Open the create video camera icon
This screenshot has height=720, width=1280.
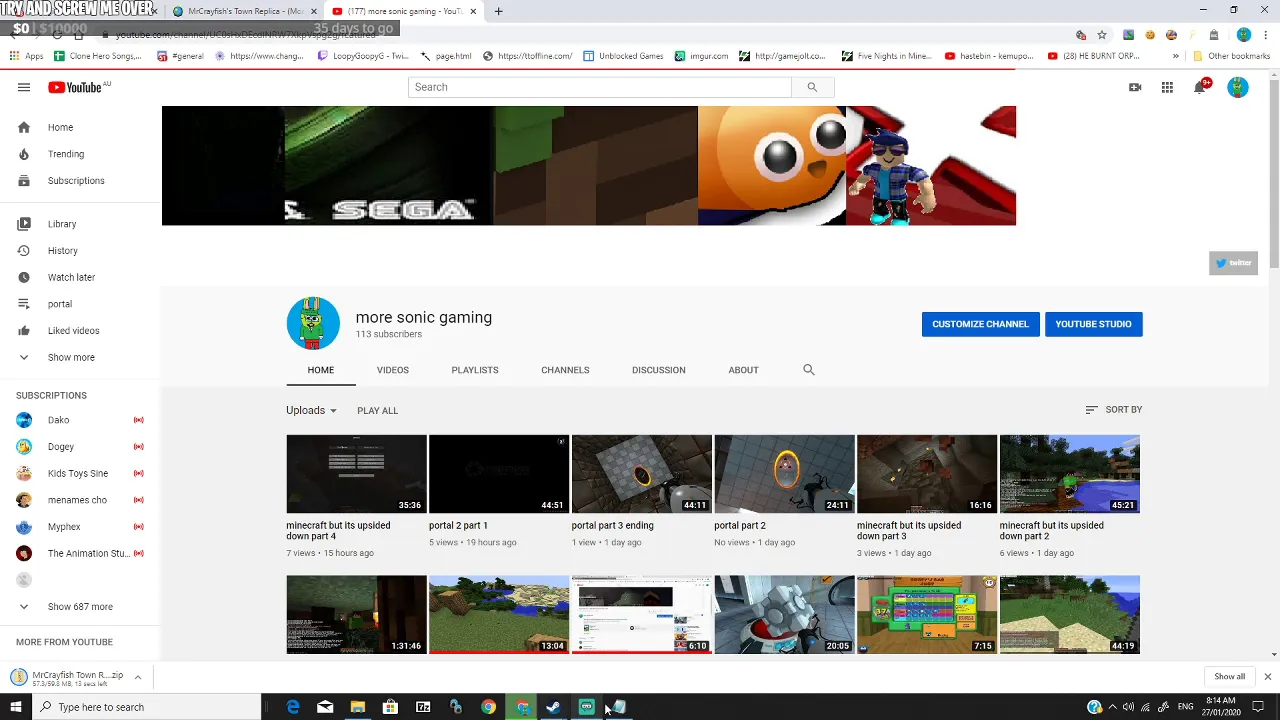click(1135, 87)
